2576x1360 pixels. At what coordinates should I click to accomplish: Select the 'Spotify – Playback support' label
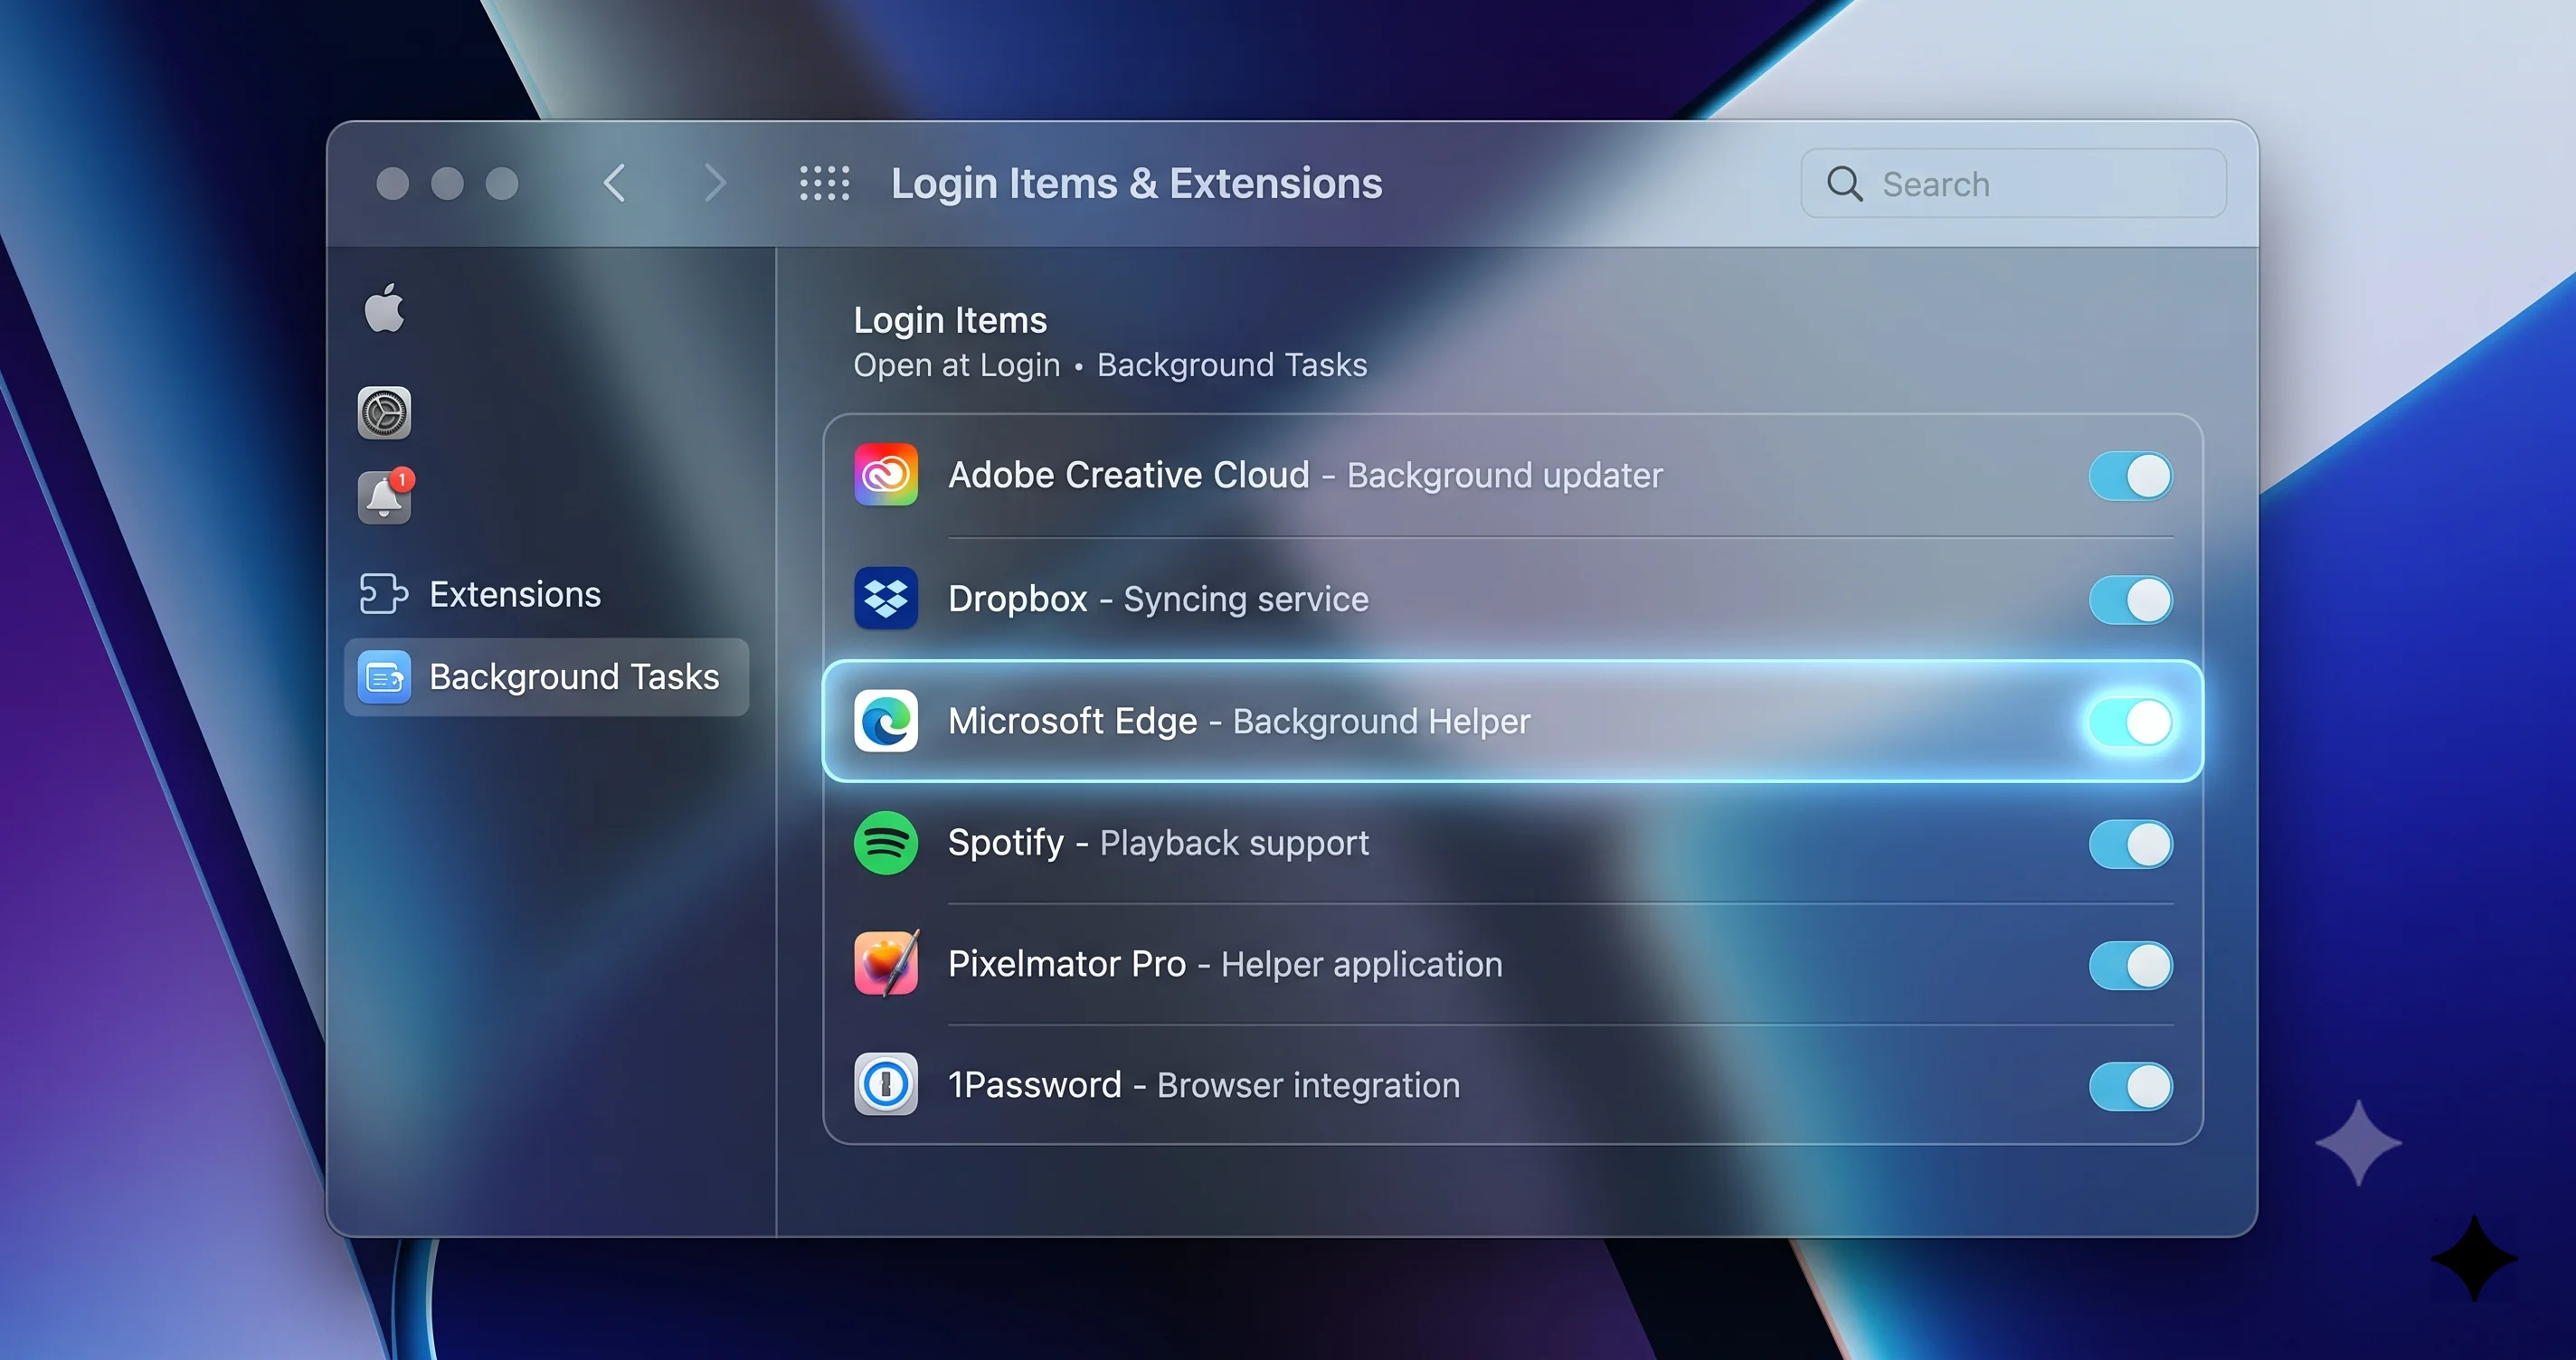[1158, 843]
